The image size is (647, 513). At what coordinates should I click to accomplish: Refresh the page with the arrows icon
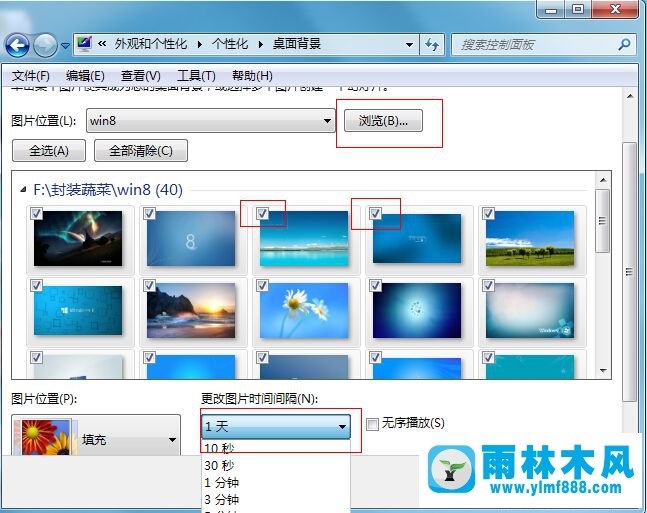pyautogui.click(x=432, y=45)
